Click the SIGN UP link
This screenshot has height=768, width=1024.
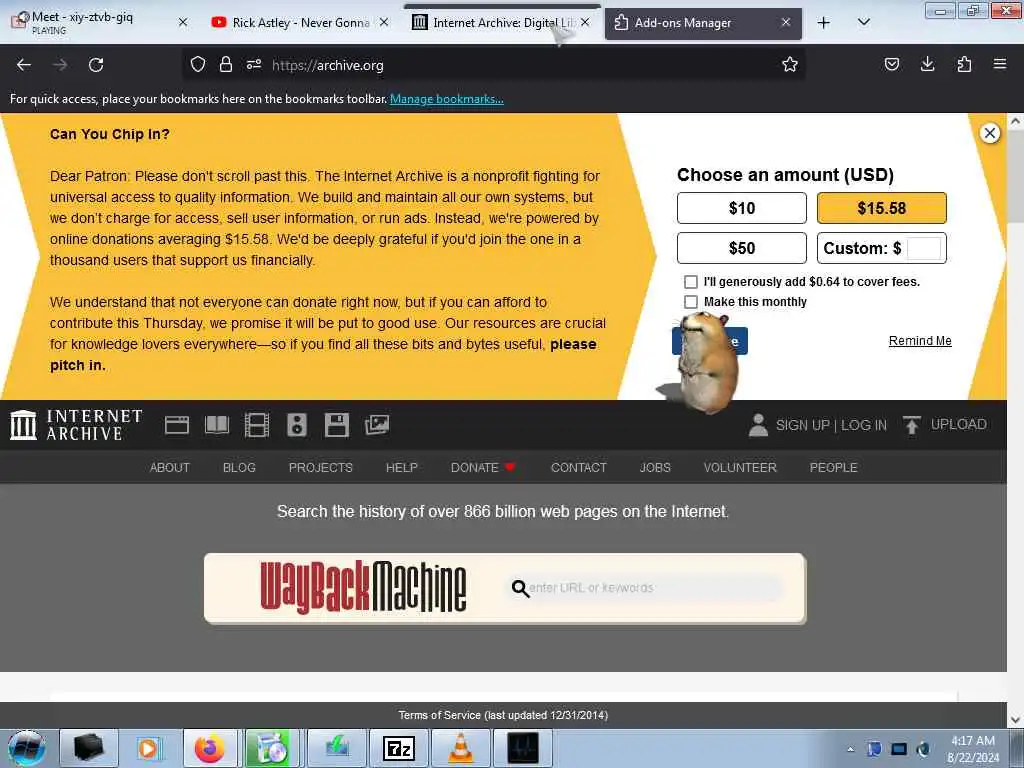802,425
